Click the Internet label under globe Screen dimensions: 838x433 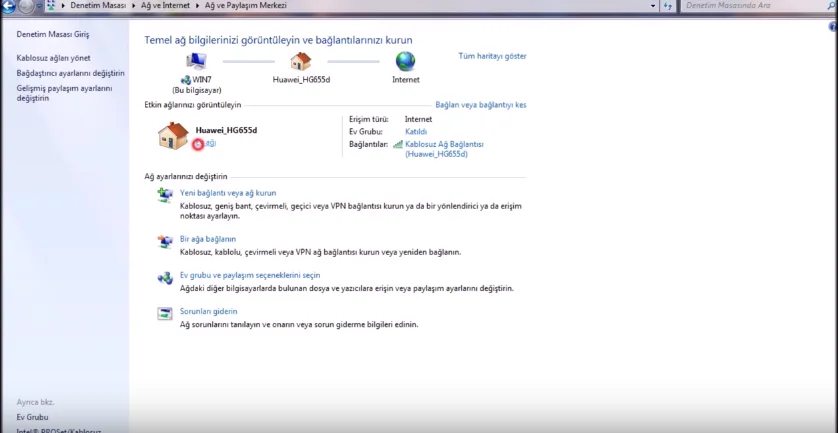(x=406, y=80)
